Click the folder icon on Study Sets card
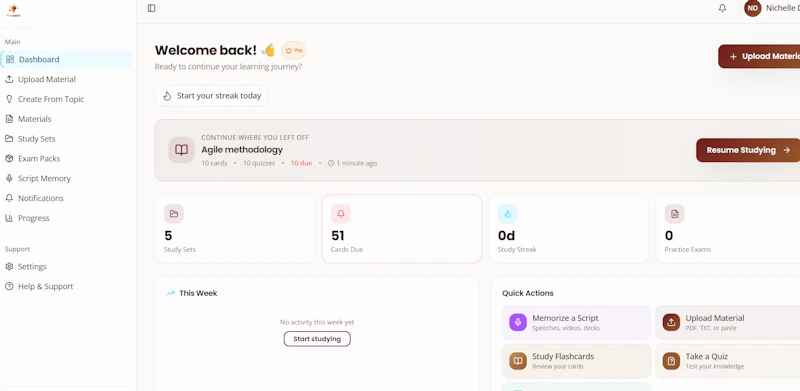800x391 pixels. (x=174, y=214)
